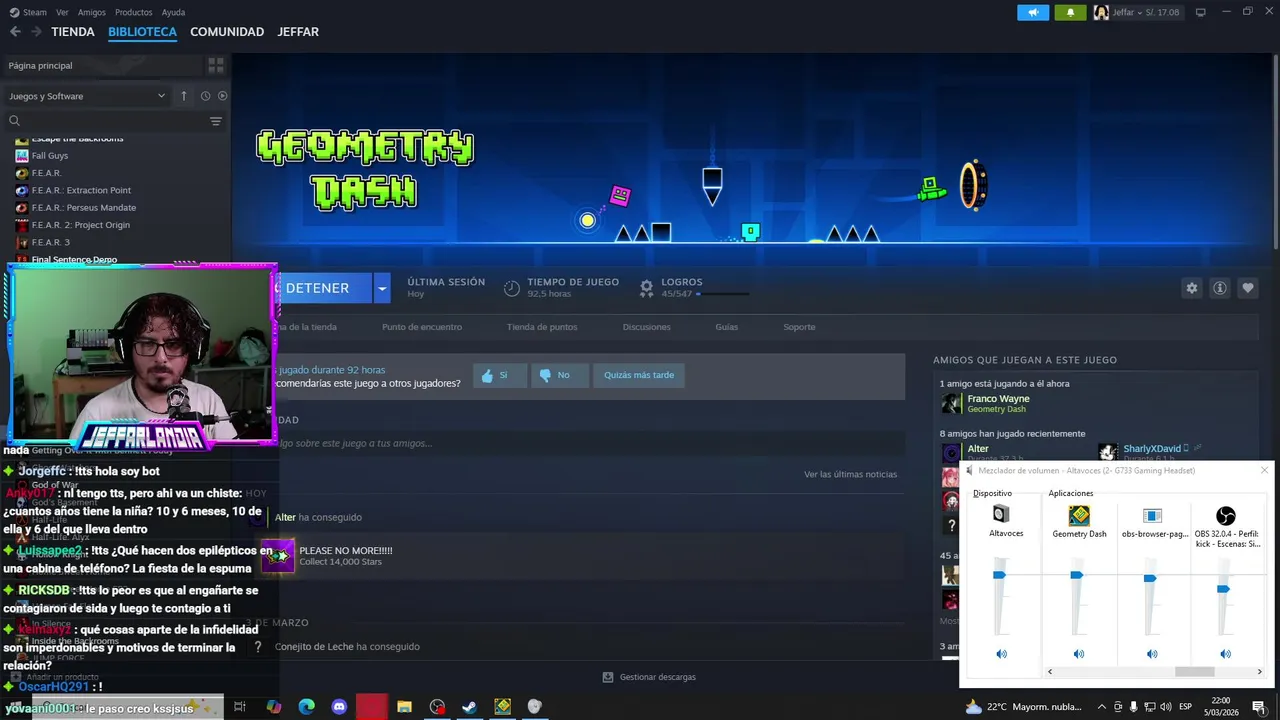Open Big Picture mode icon in title bar
Image resolution: width=1280 pixels, height=720 pixels.
pos(1201,12)
